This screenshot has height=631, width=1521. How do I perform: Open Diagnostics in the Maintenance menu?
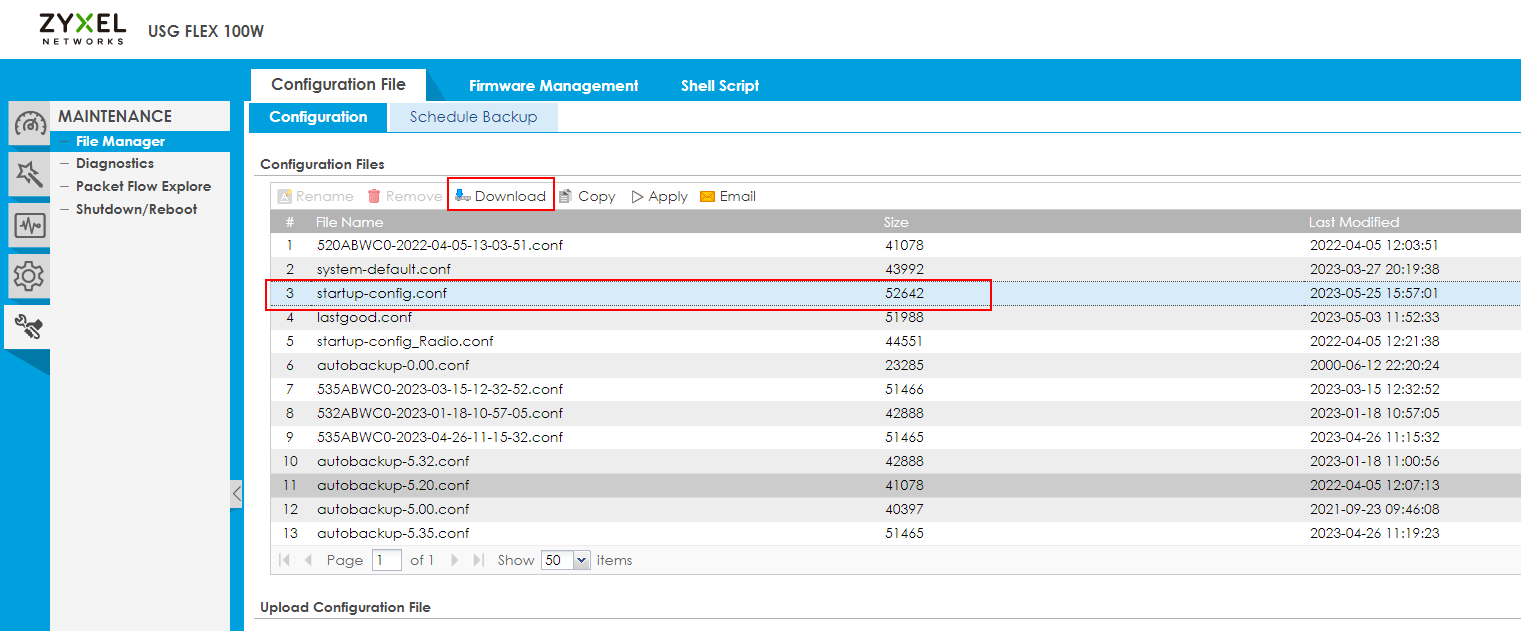(x=115, y=163)
